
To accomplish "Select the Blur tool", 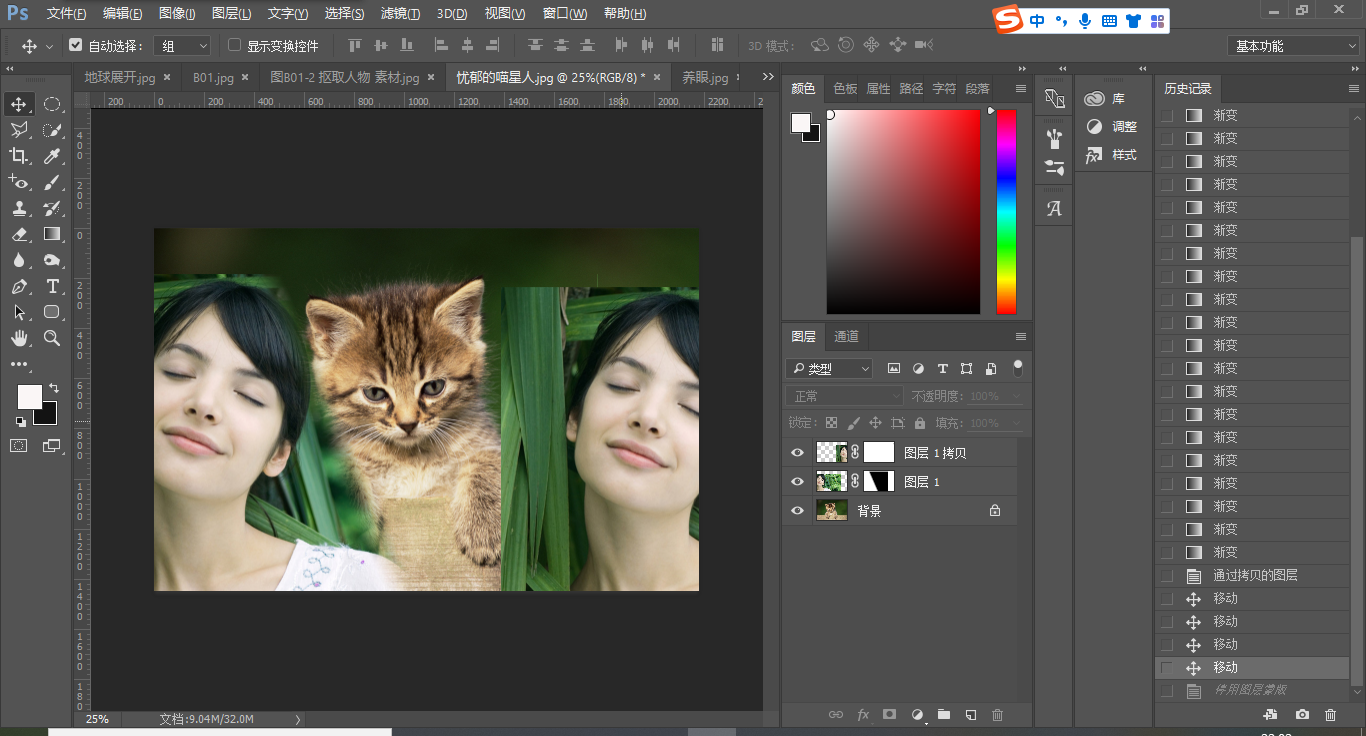I will pyautogui.click(x=19, y=260).
